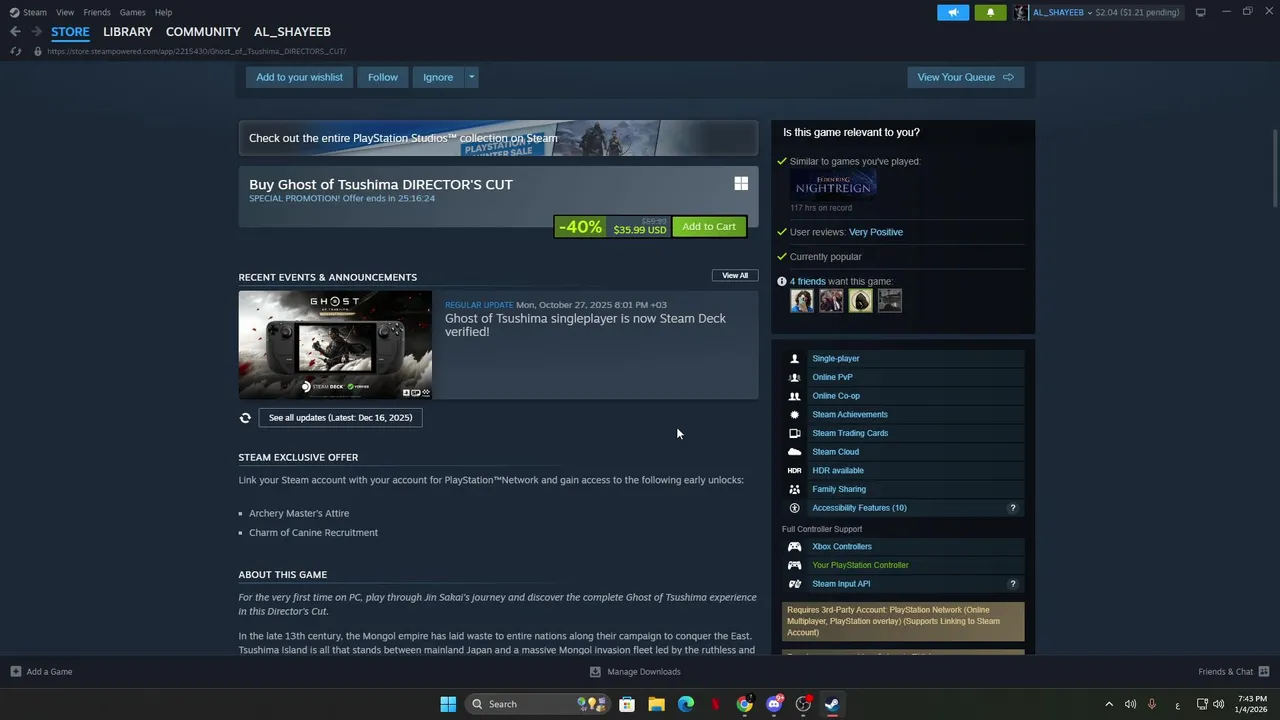Open Accessibility Features (10)
Image resolution: width=1280 pixels, height=720 pixels.
(x=859, y=508)
